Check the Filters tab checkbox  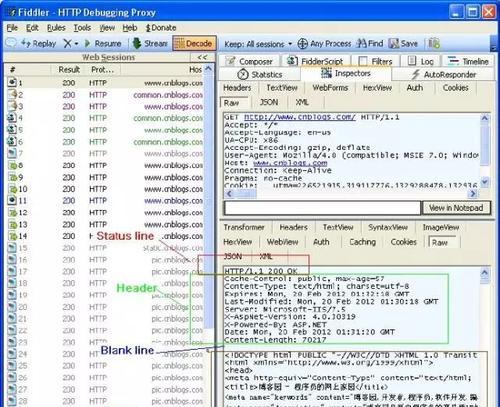363,61
